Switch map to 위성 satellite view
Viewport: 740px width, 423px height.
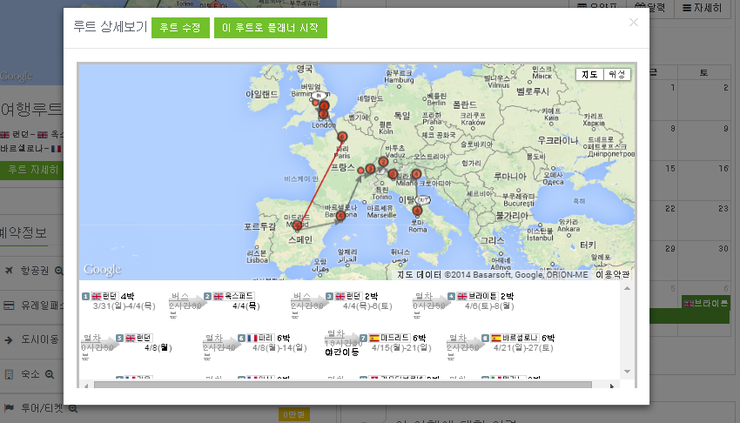point(617,75)
